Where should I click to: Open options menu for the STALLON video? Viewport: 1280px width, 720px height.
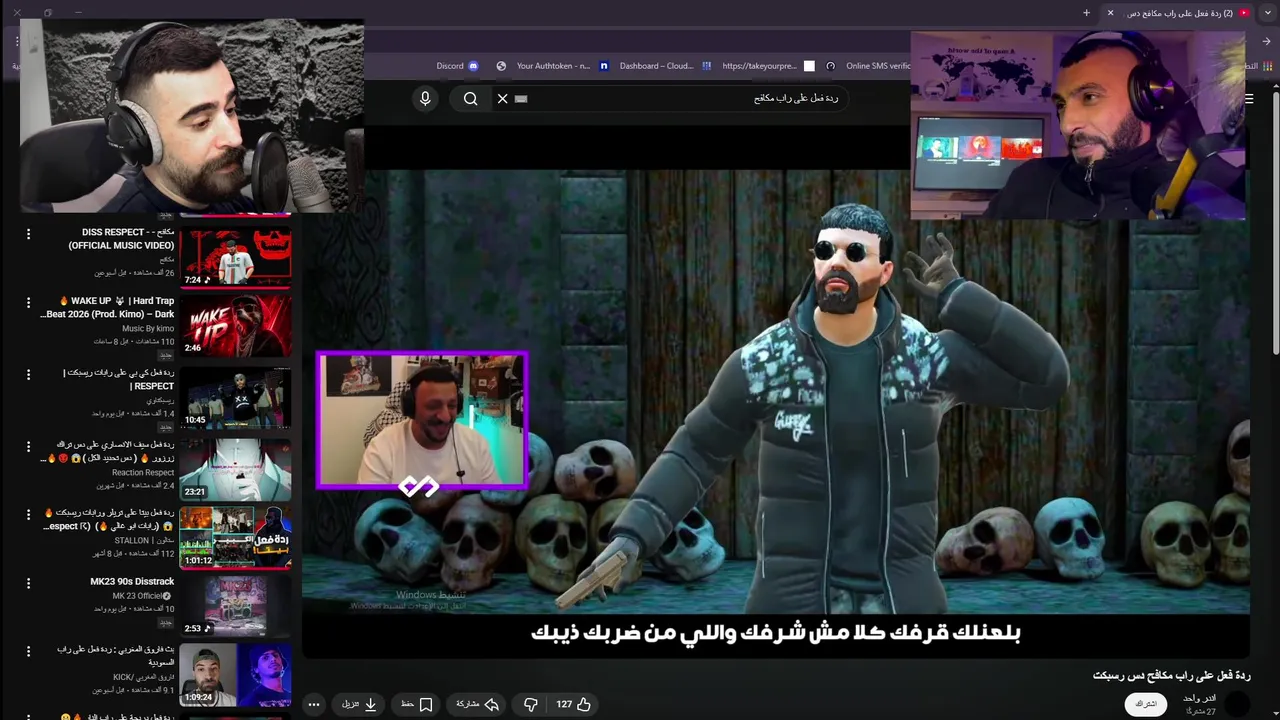tap(28, 514)
